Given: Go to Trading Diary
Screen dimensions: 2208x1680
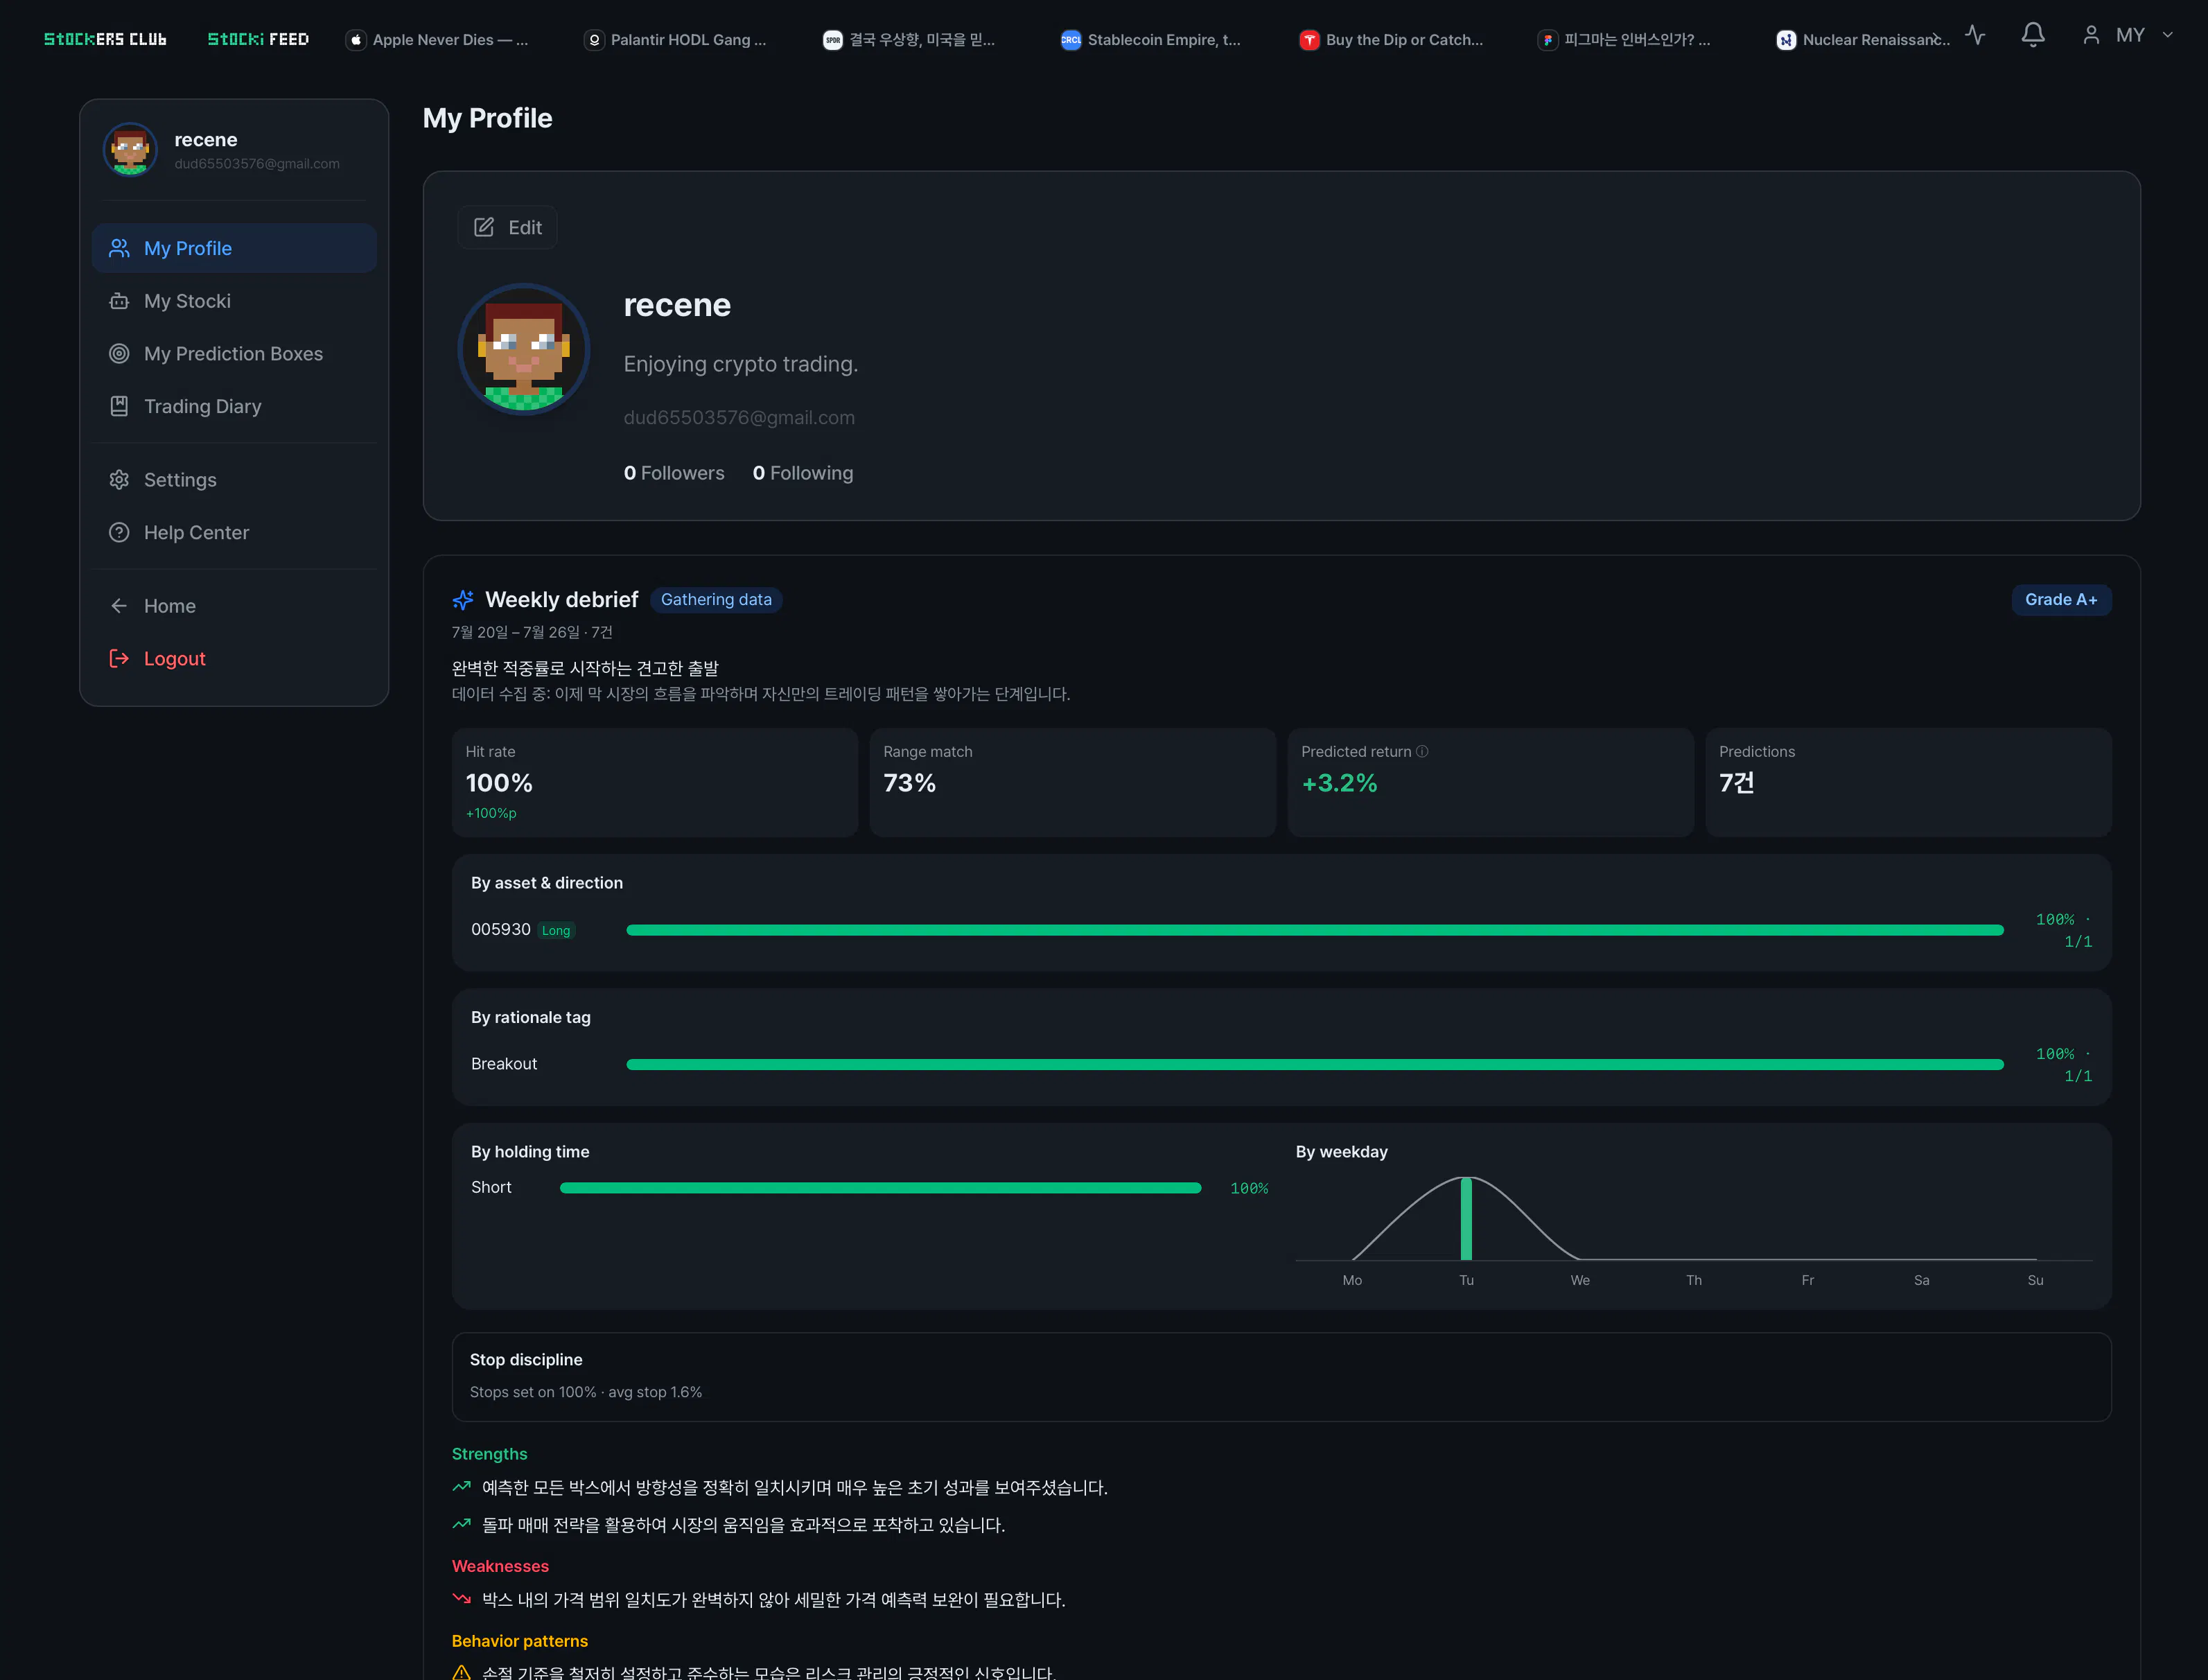Looking at the screenshot, I should (234, 406).
